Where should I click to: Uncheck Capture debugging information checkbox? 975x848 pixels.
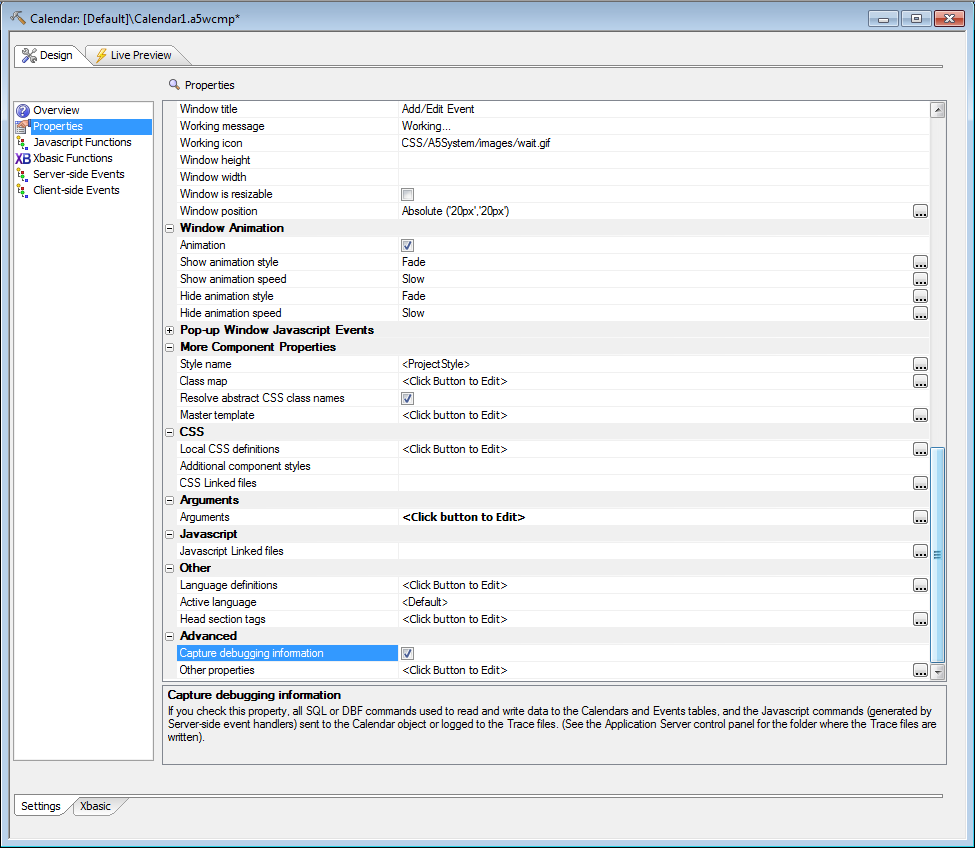click(x=407, y=653)
